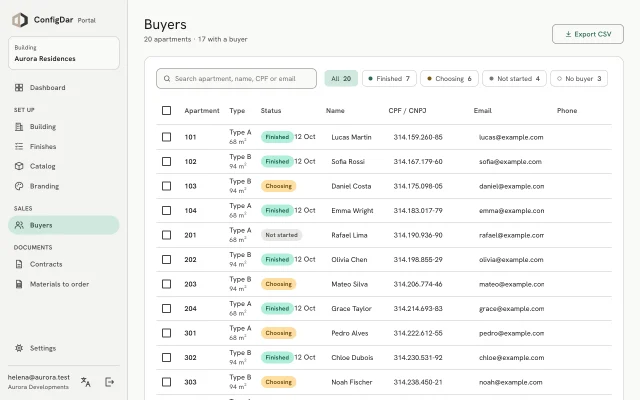Click the language translate icon
The width and height of the screenshot is (640, 400).
tap(86, 382)
